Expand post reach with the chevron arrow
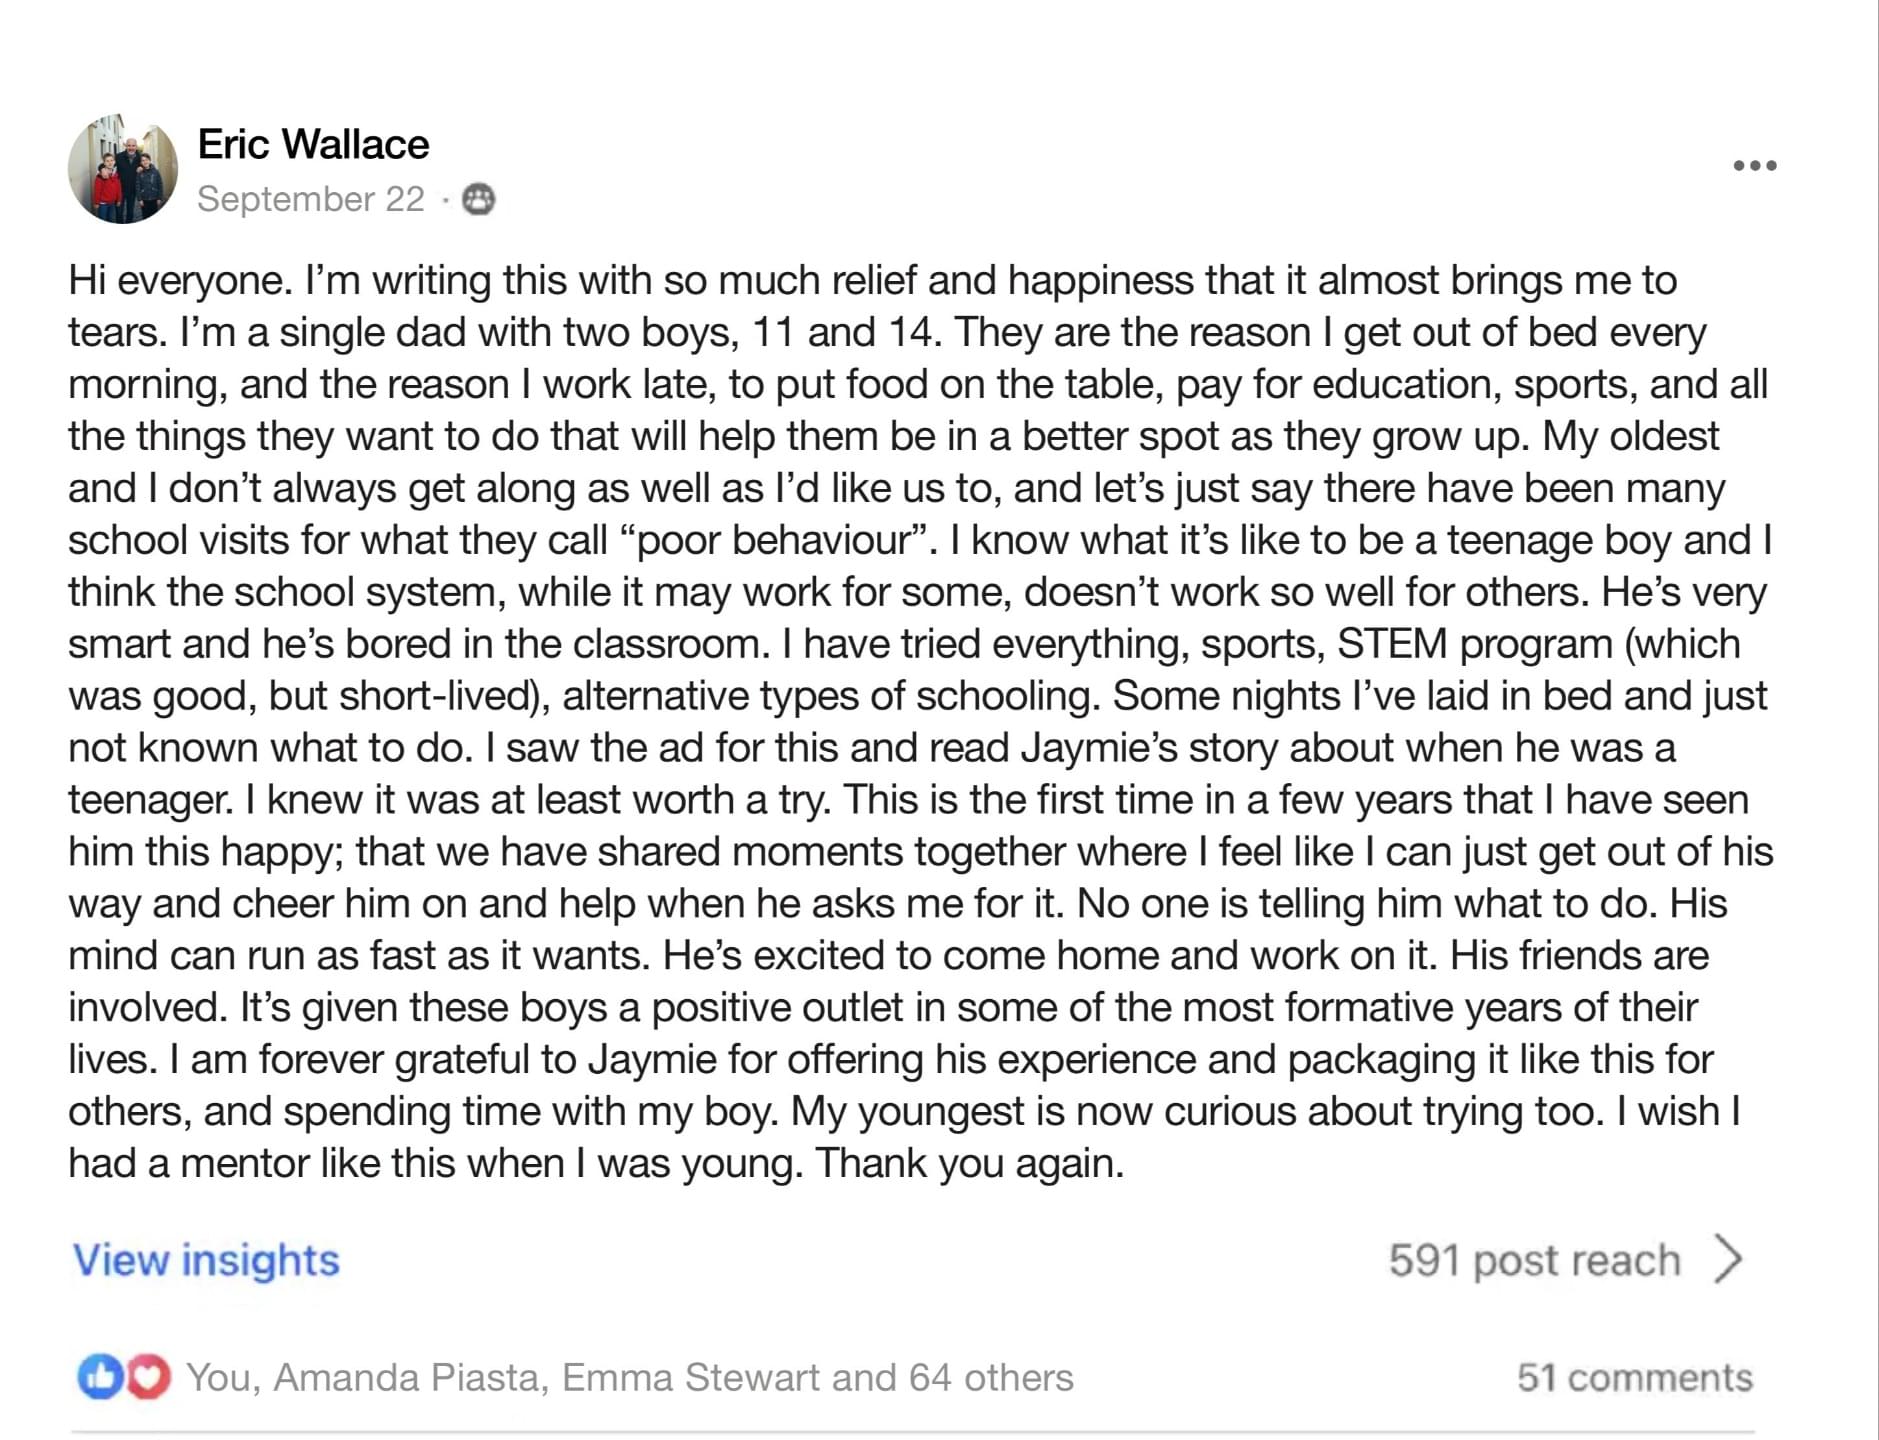 tap(1727, 1259)
